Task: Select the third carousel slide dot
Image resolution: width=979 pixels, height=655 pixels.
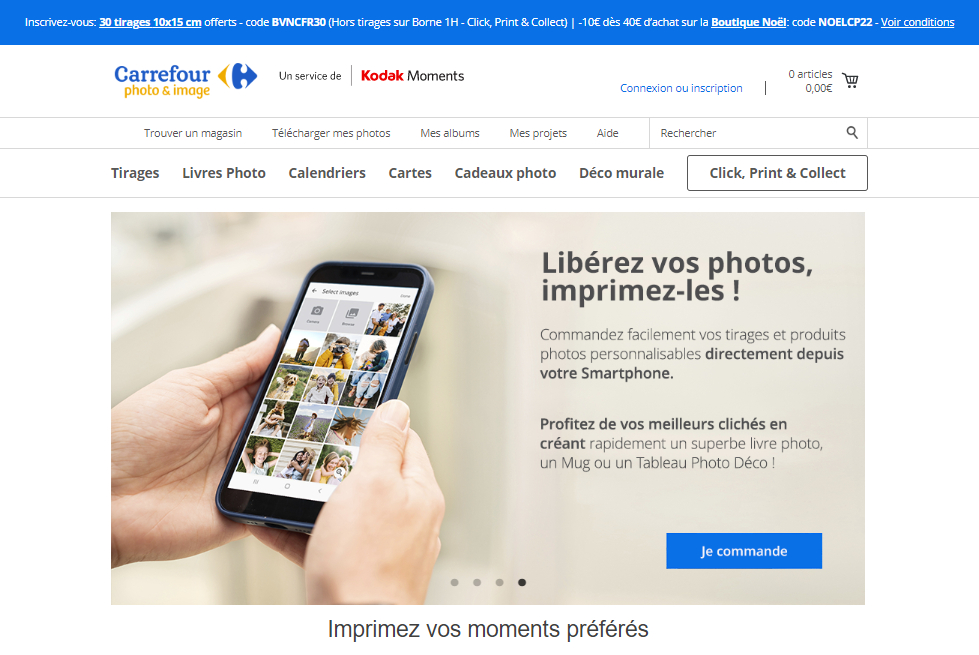Action: (499, 583)
